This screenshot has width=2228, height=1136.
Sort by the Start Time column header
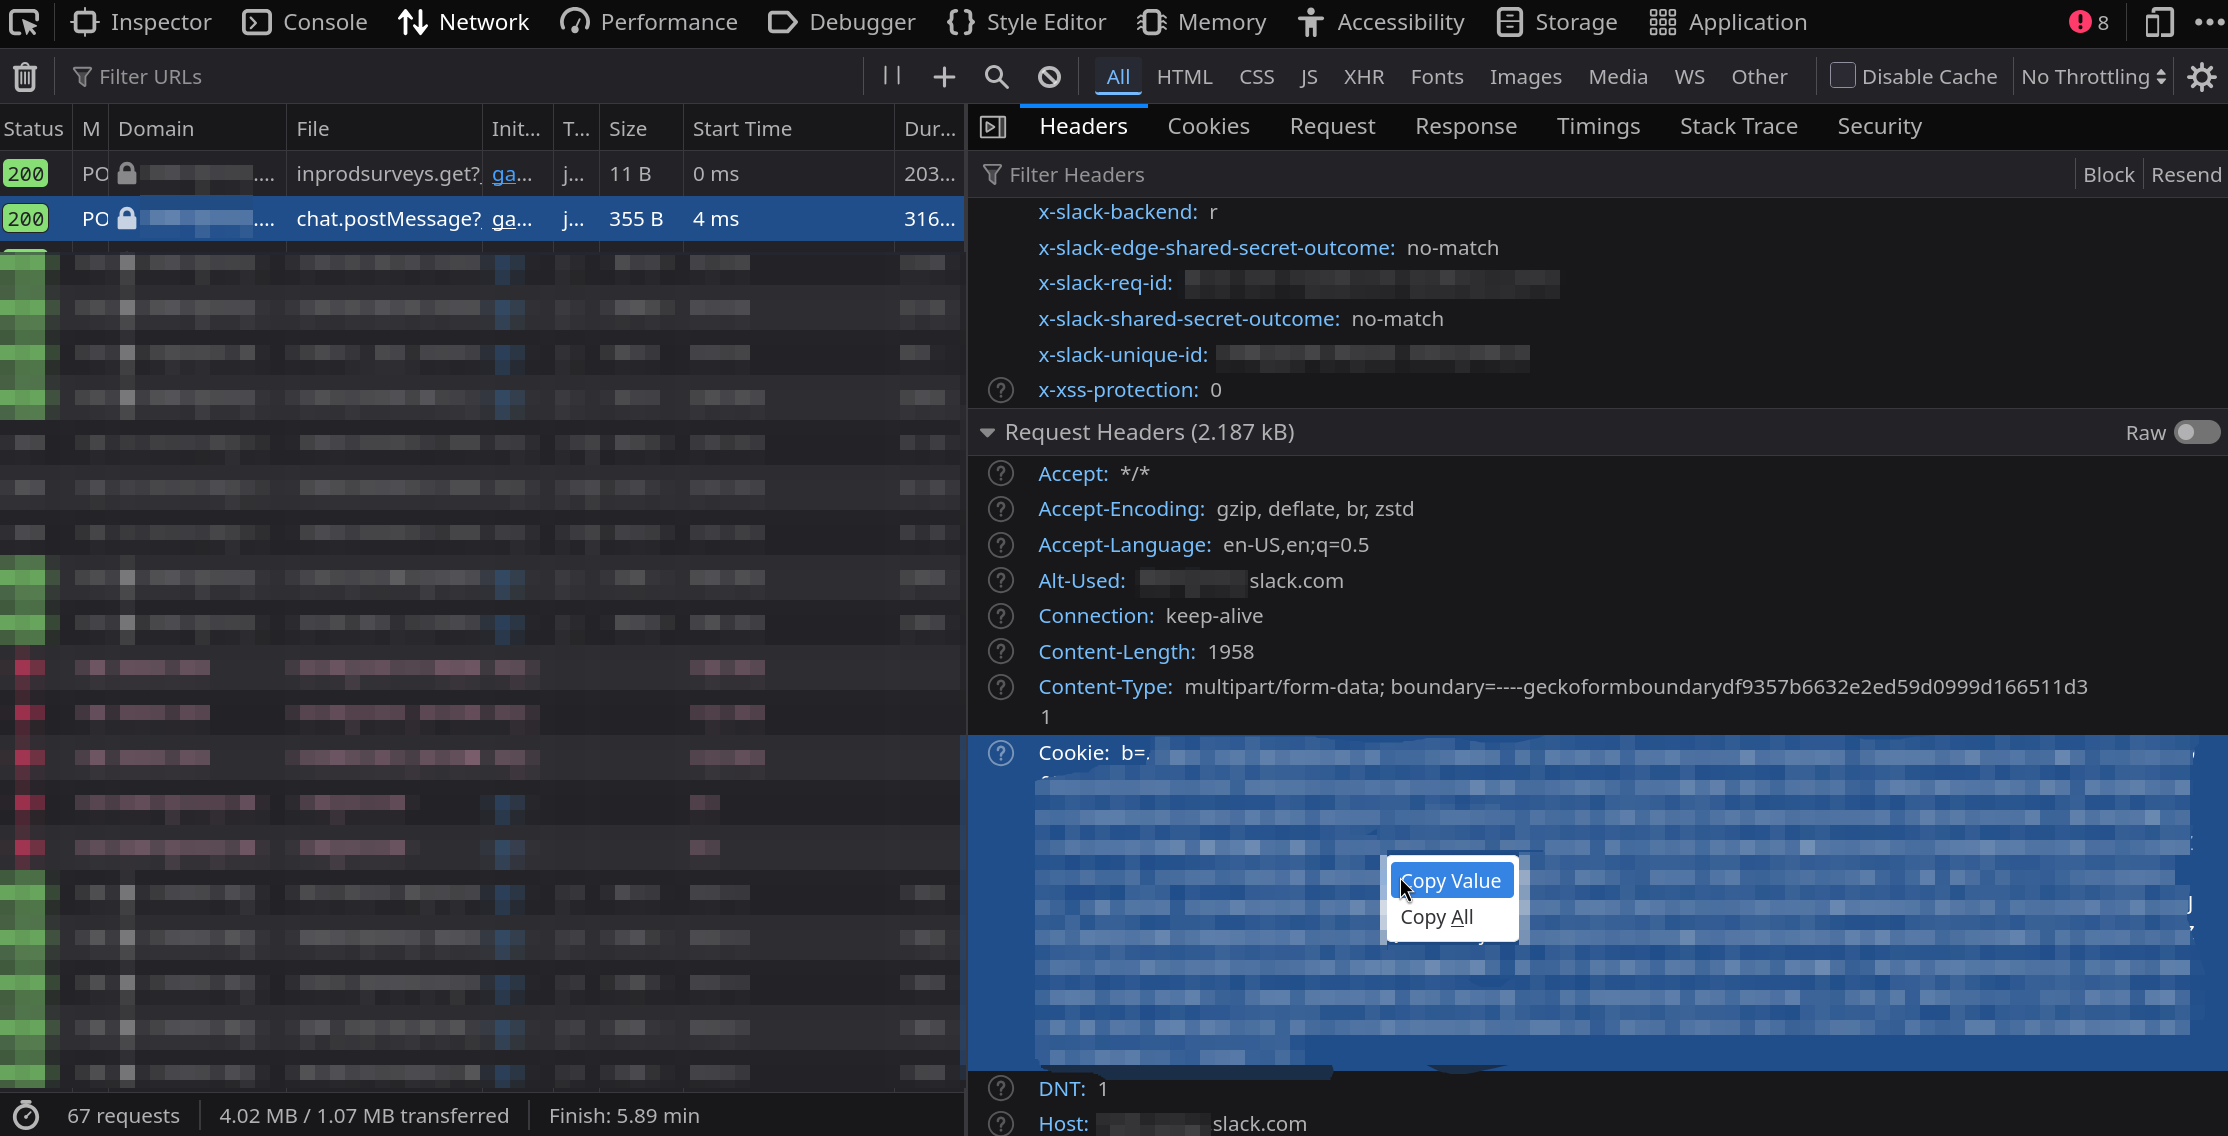pos(788,129)
